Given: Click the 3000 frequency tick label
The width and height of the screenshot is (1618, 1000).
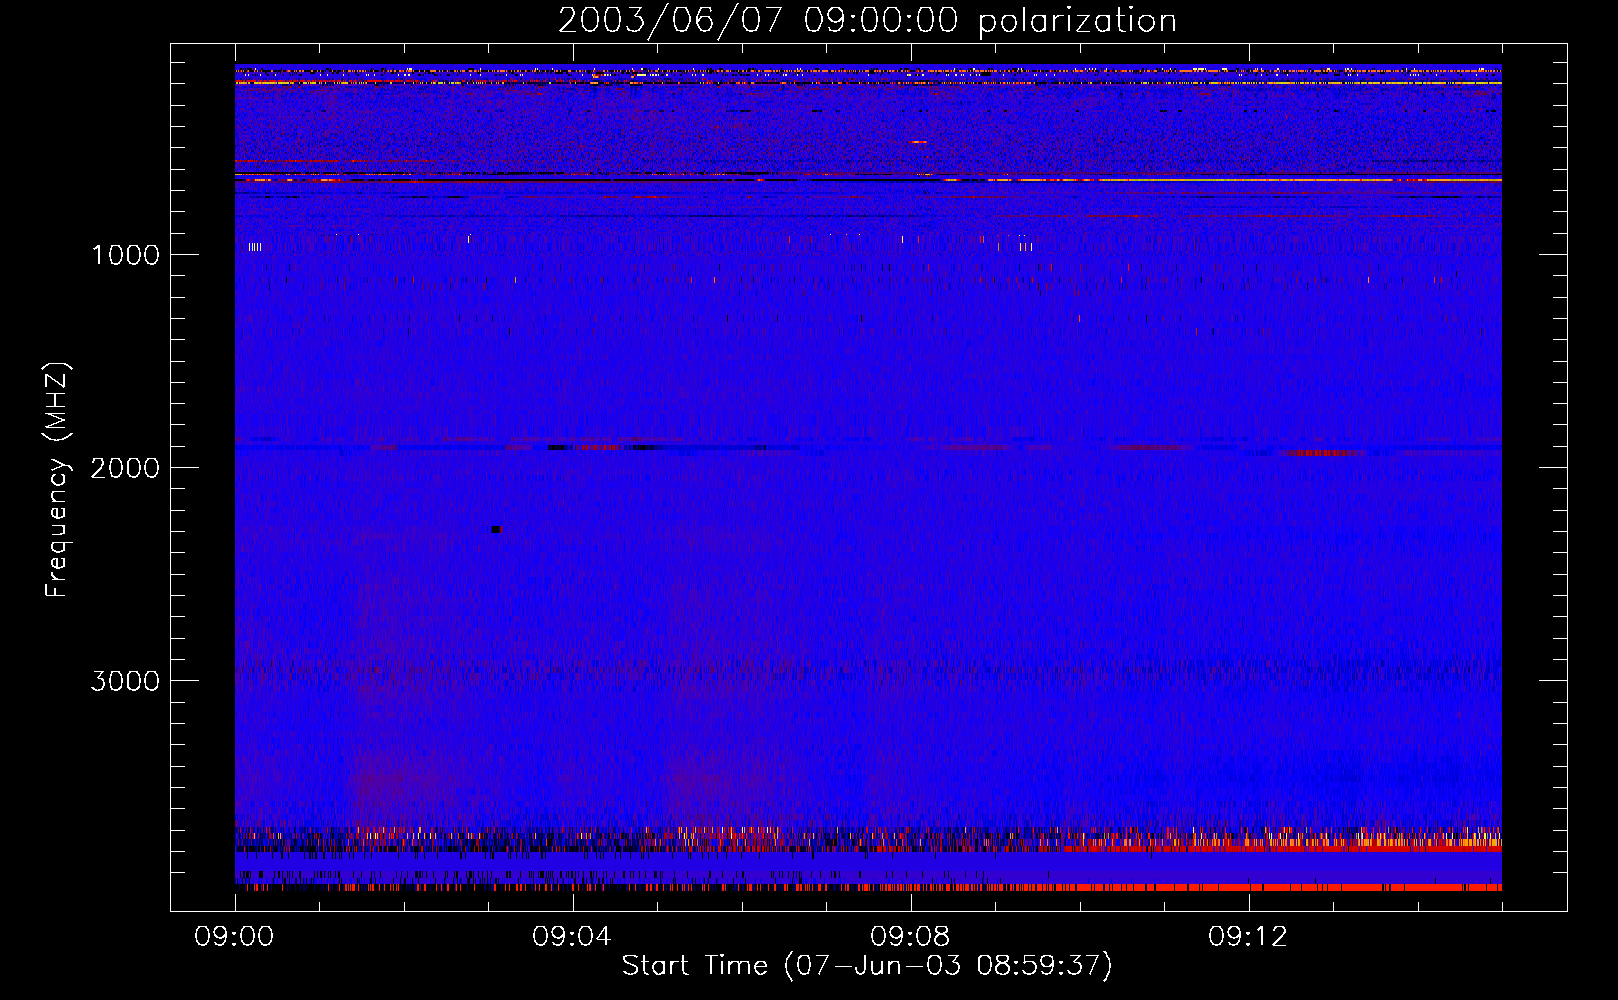Looking at the screenshot, I should point(125,681).
